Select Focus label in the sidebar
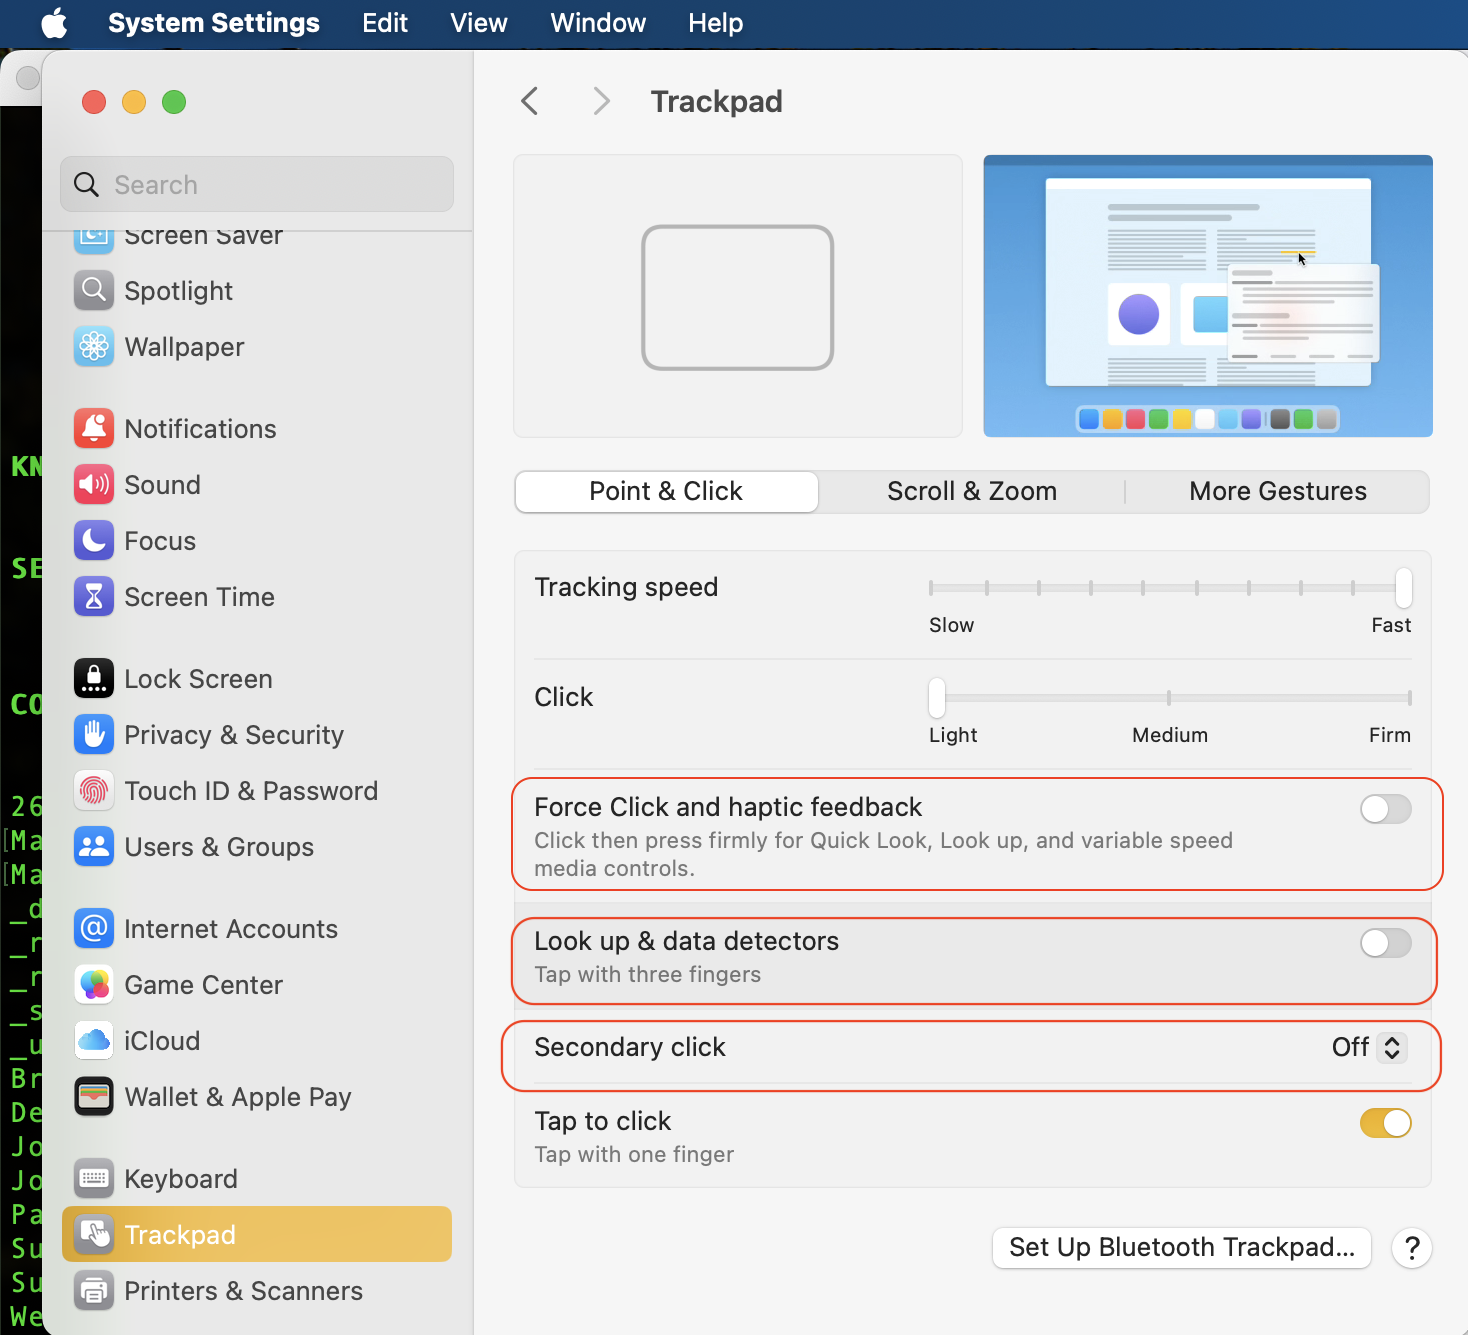 (160, 541)
